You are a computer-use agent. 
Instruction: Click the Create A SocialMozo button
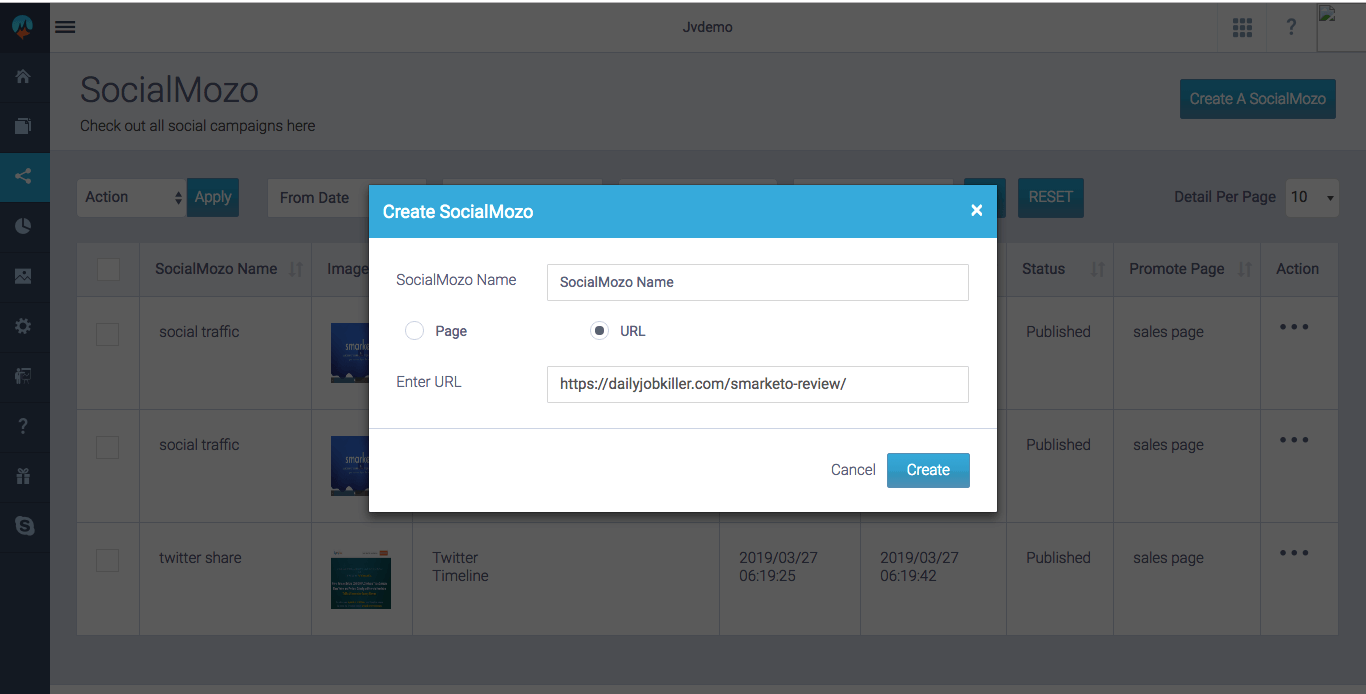coord(1258,99)
